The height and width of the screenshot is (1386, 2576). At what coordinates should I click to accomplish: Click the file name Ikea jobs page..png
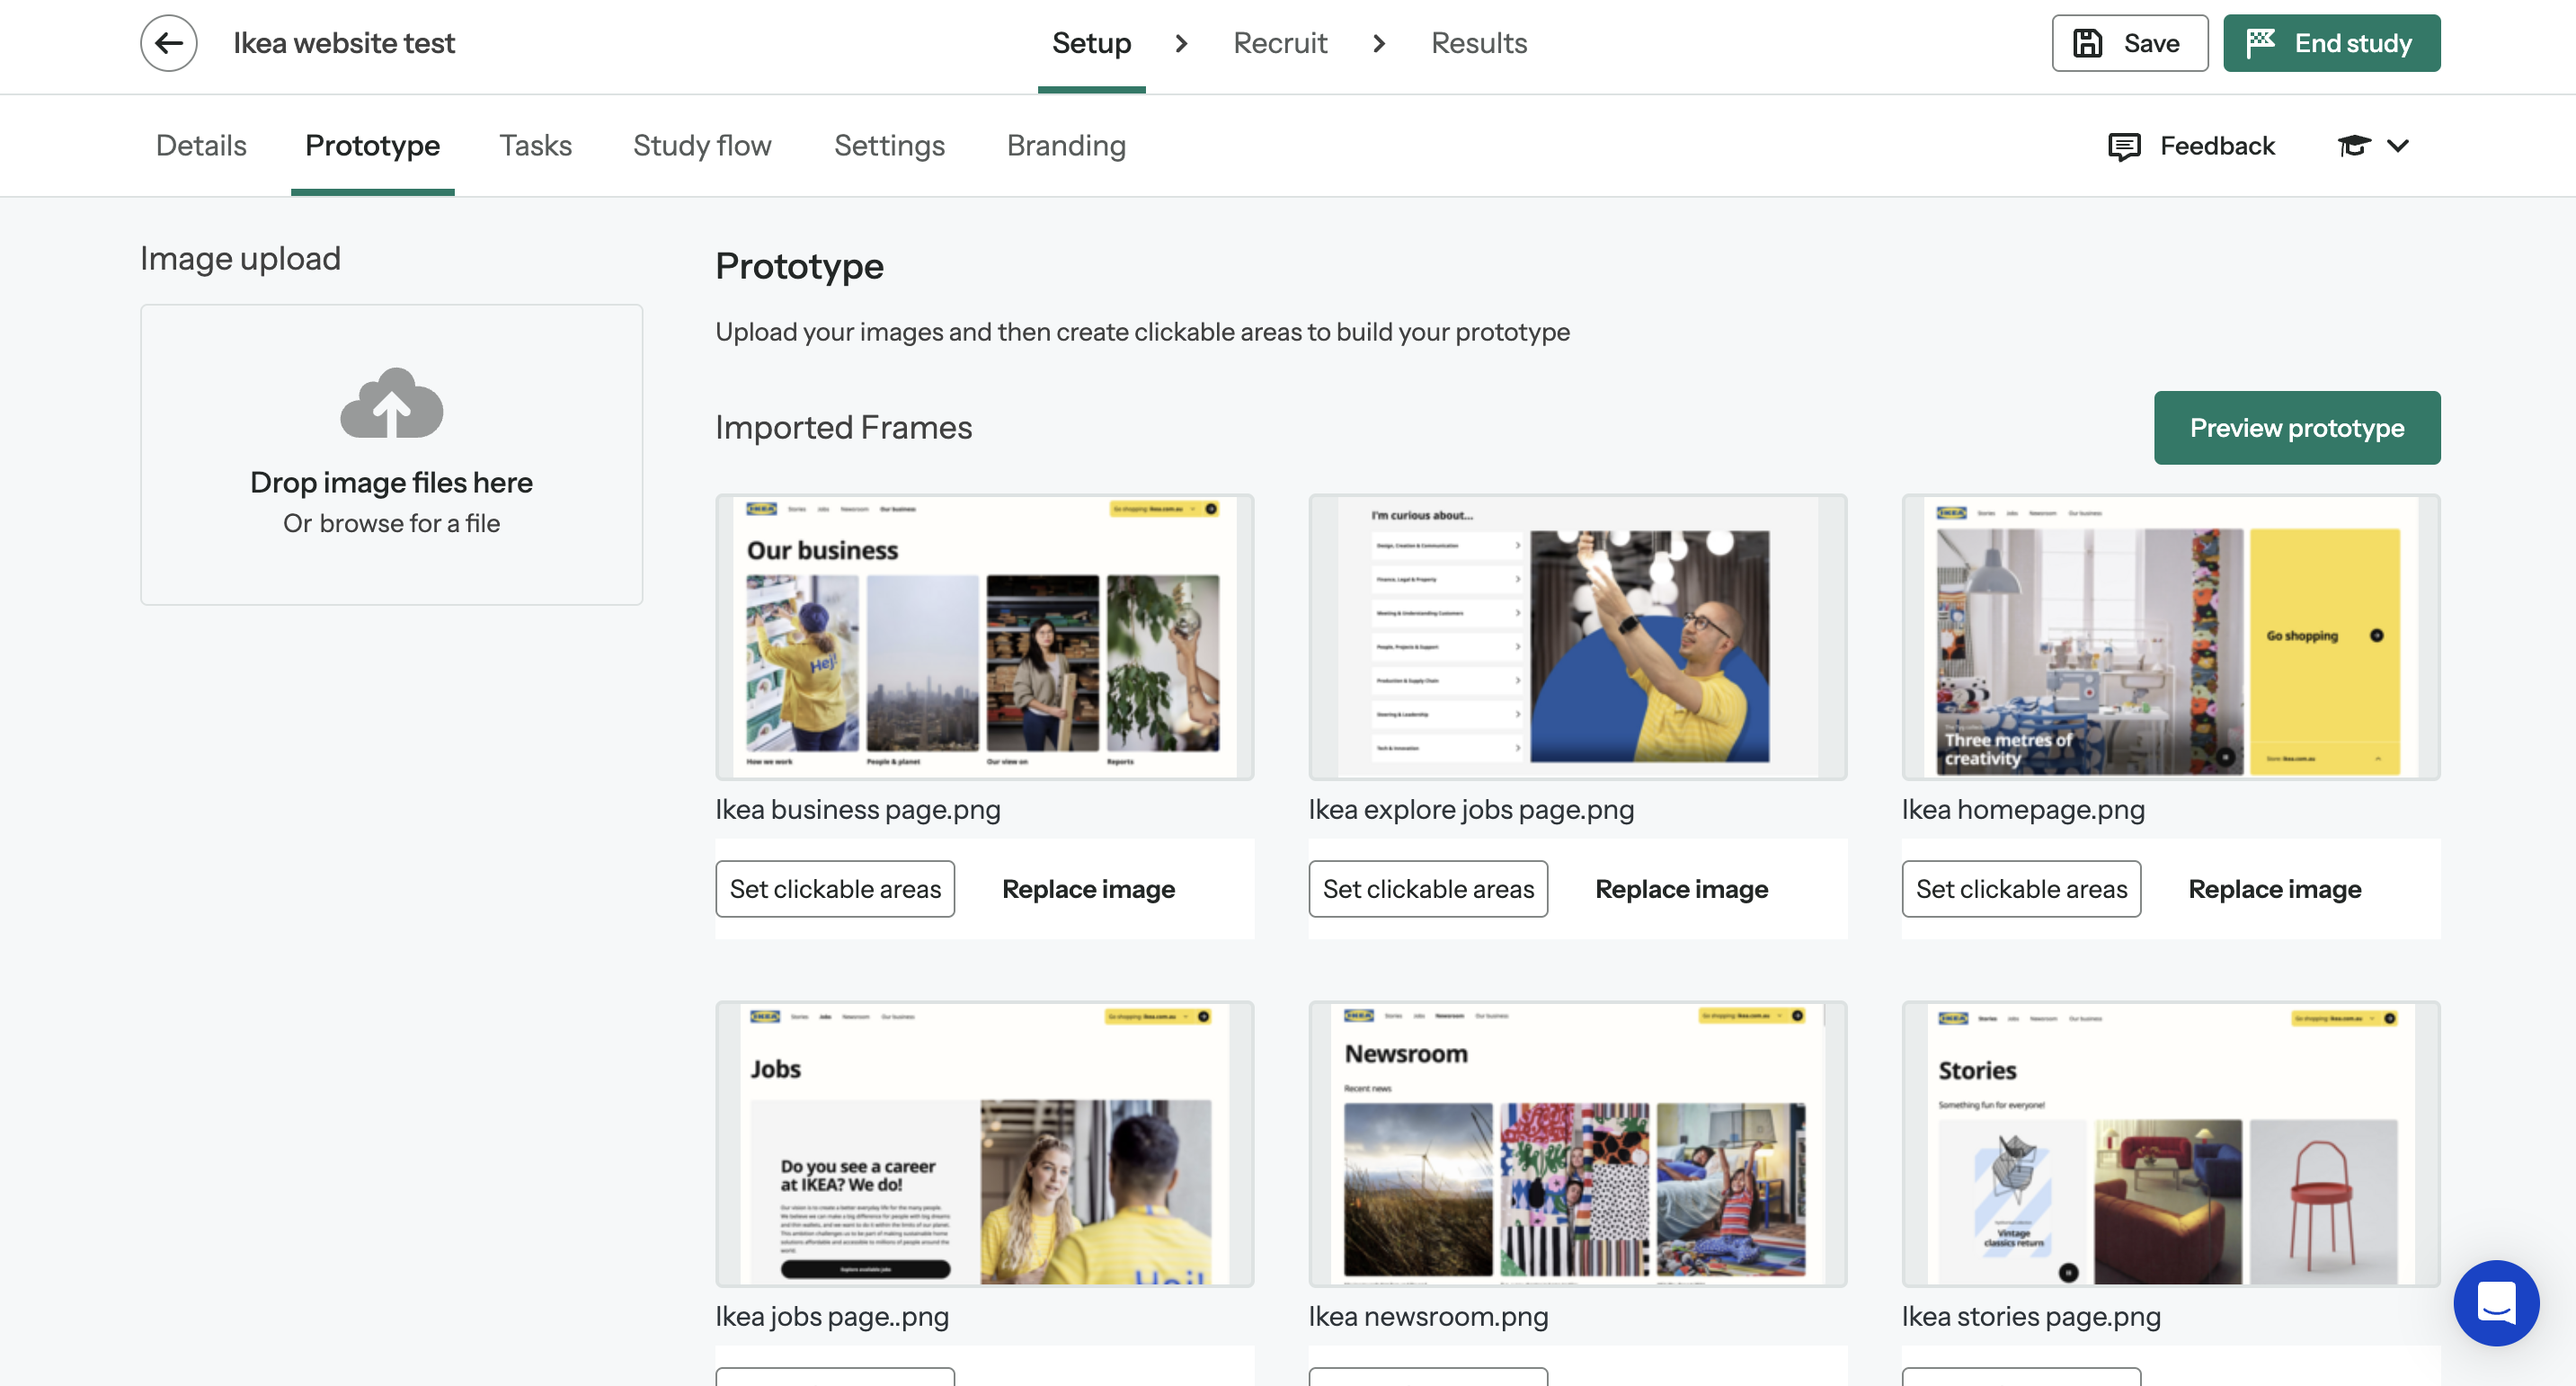[832, 1316]
